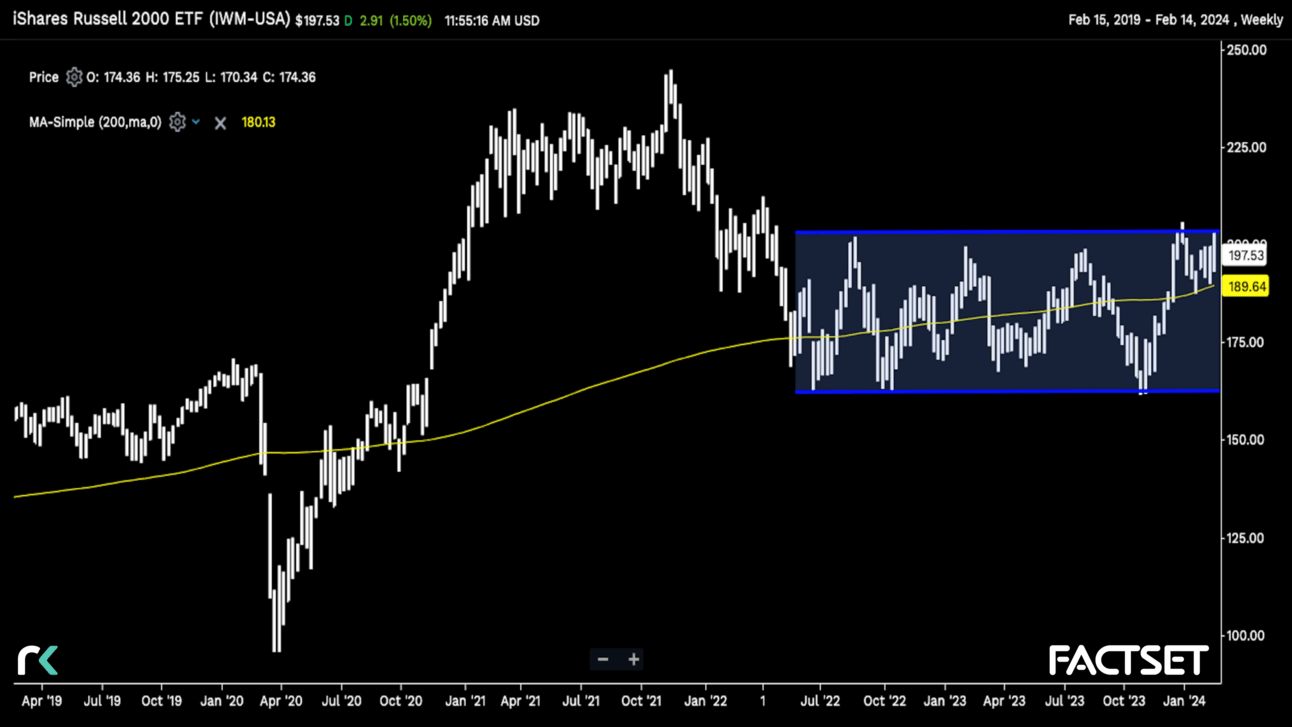
Task: Click the Weekly interval label
Action: (1261, 20)
